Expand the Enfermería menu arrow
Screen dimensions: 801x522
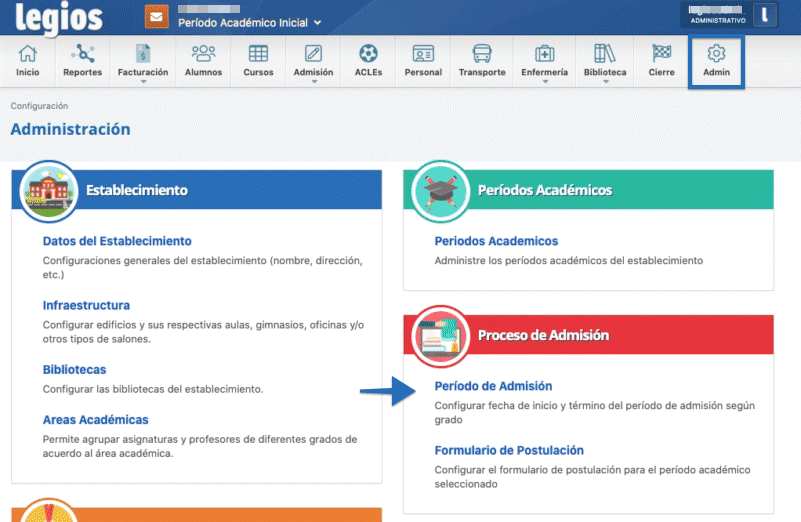pos(545,82)
